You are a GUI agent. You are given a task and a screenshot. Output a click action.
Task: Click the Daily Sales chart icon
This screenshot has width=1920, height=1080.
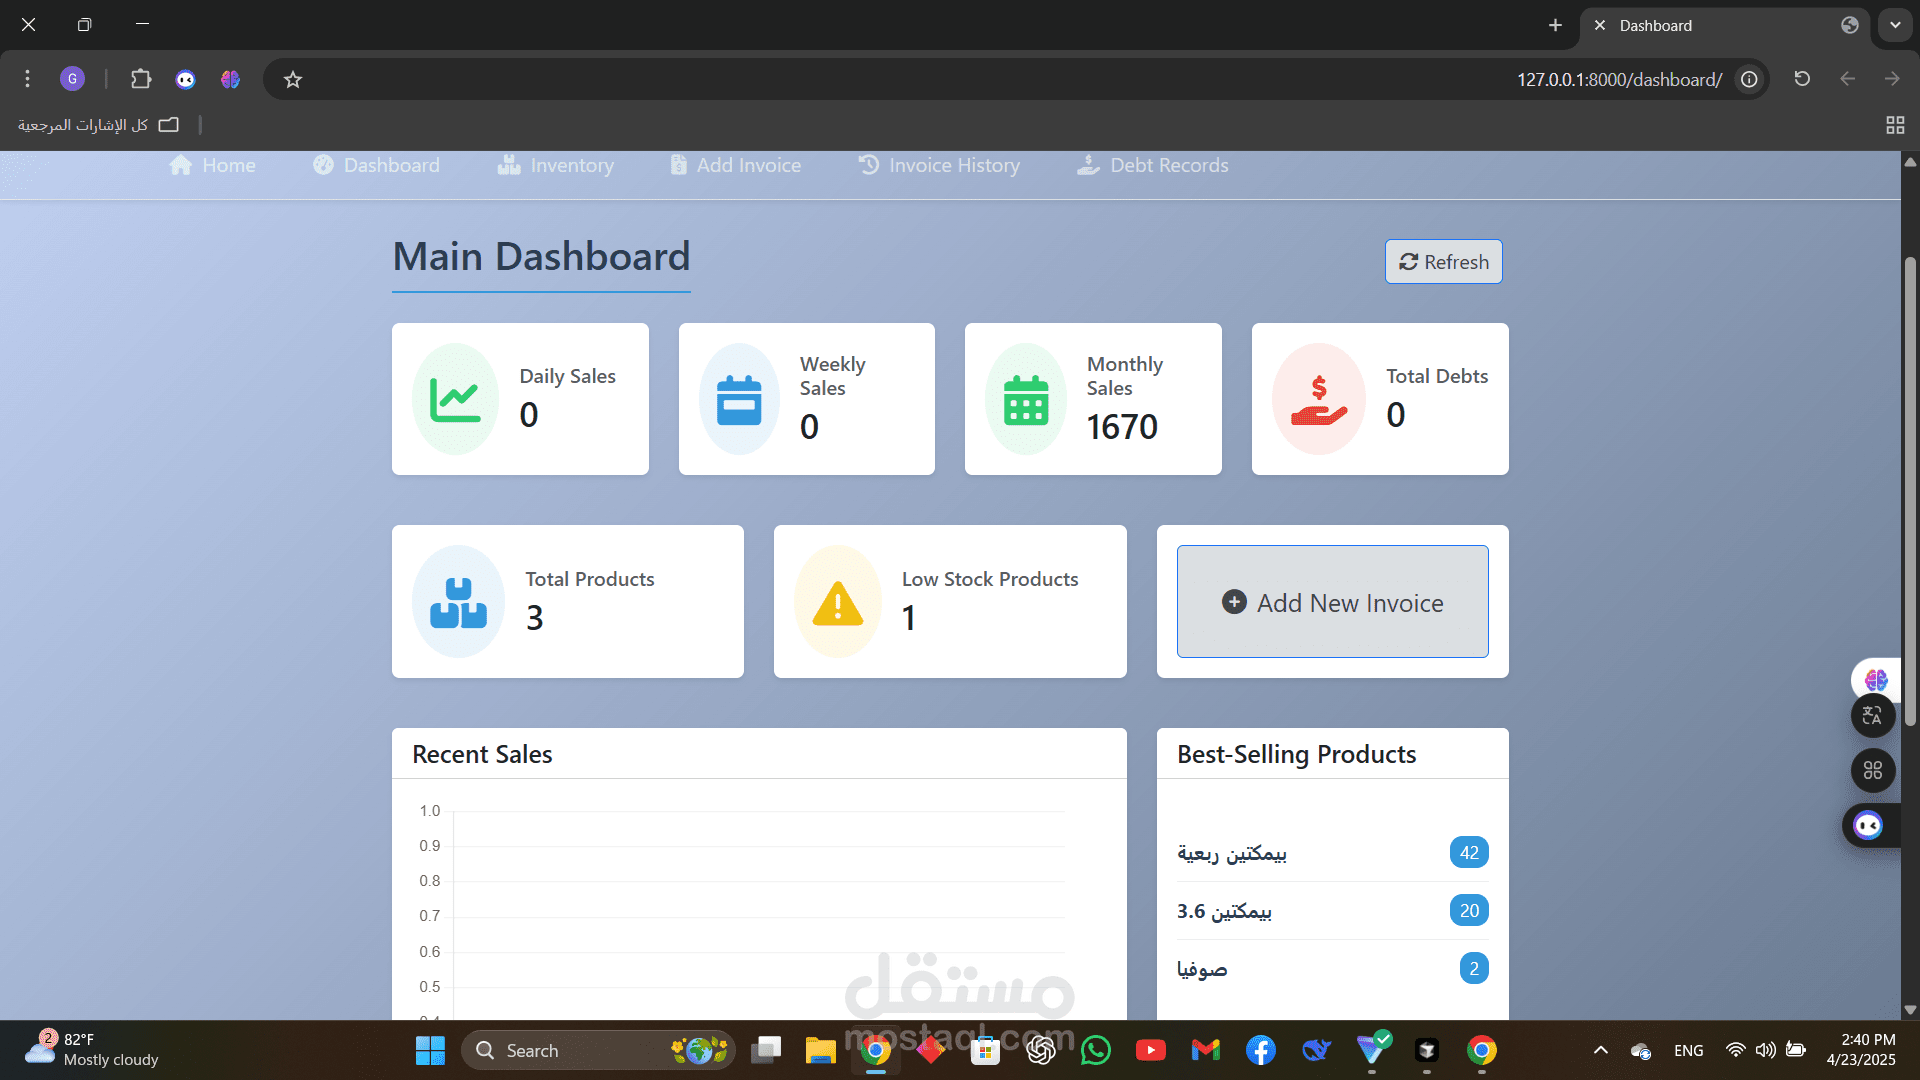(x=455, y=400)
